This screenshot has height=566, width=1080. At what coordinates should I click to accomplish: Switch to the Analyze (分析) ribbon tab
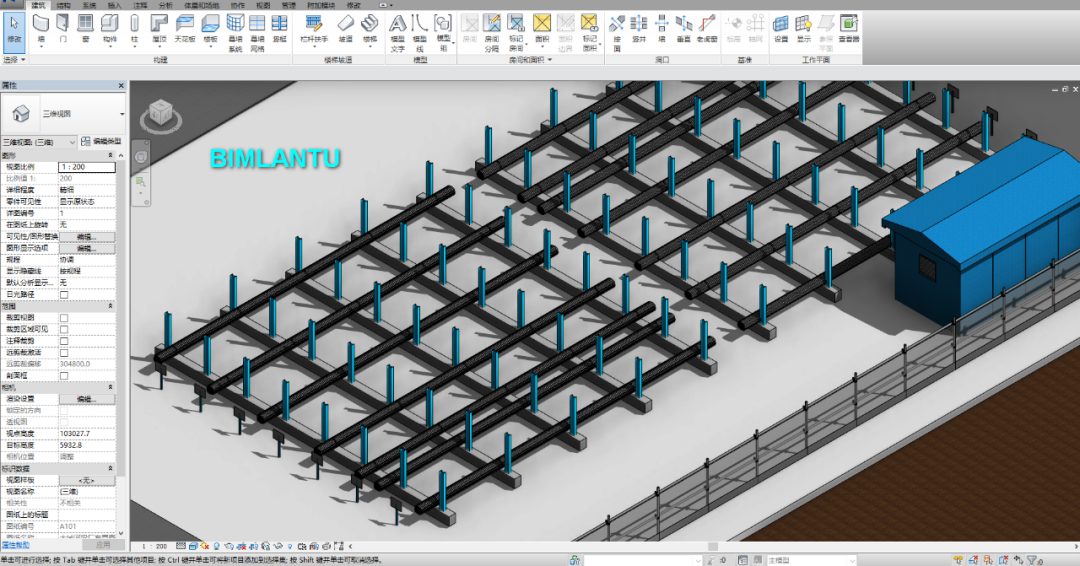[166, 5]
